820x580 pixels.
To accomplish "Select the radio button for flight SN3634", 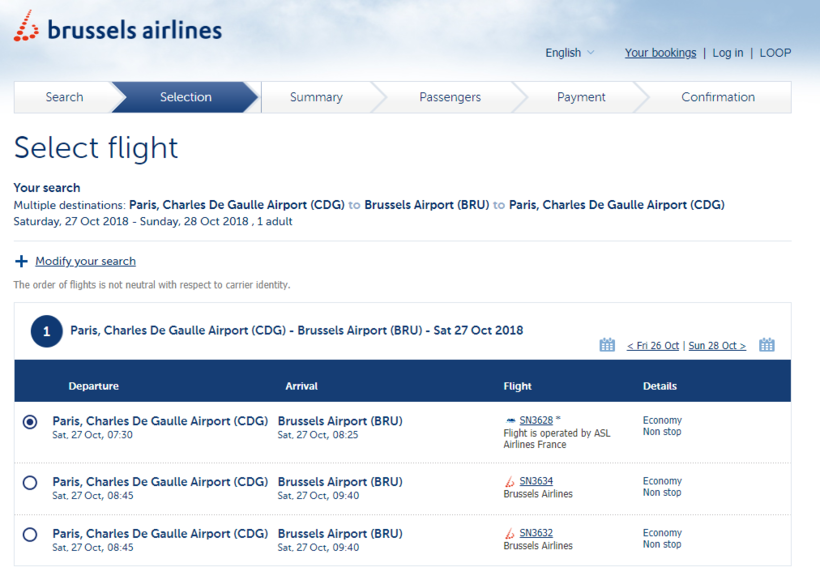I will (30, 483).
